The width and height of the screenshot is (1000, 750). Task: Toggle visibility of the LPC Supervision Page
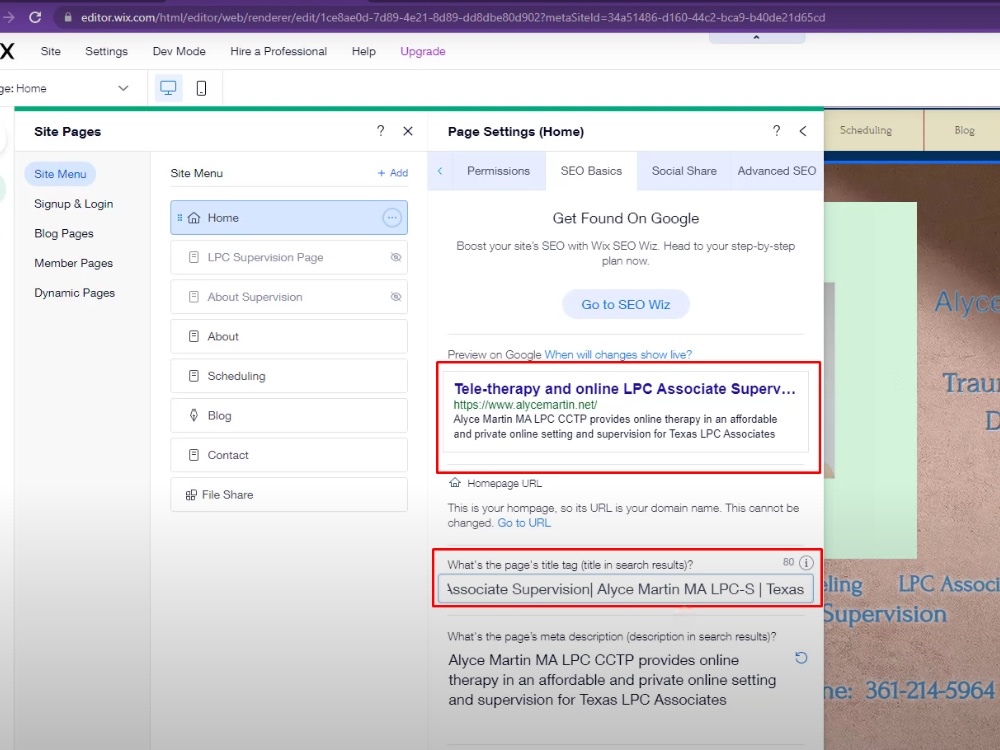pos(395,257)
